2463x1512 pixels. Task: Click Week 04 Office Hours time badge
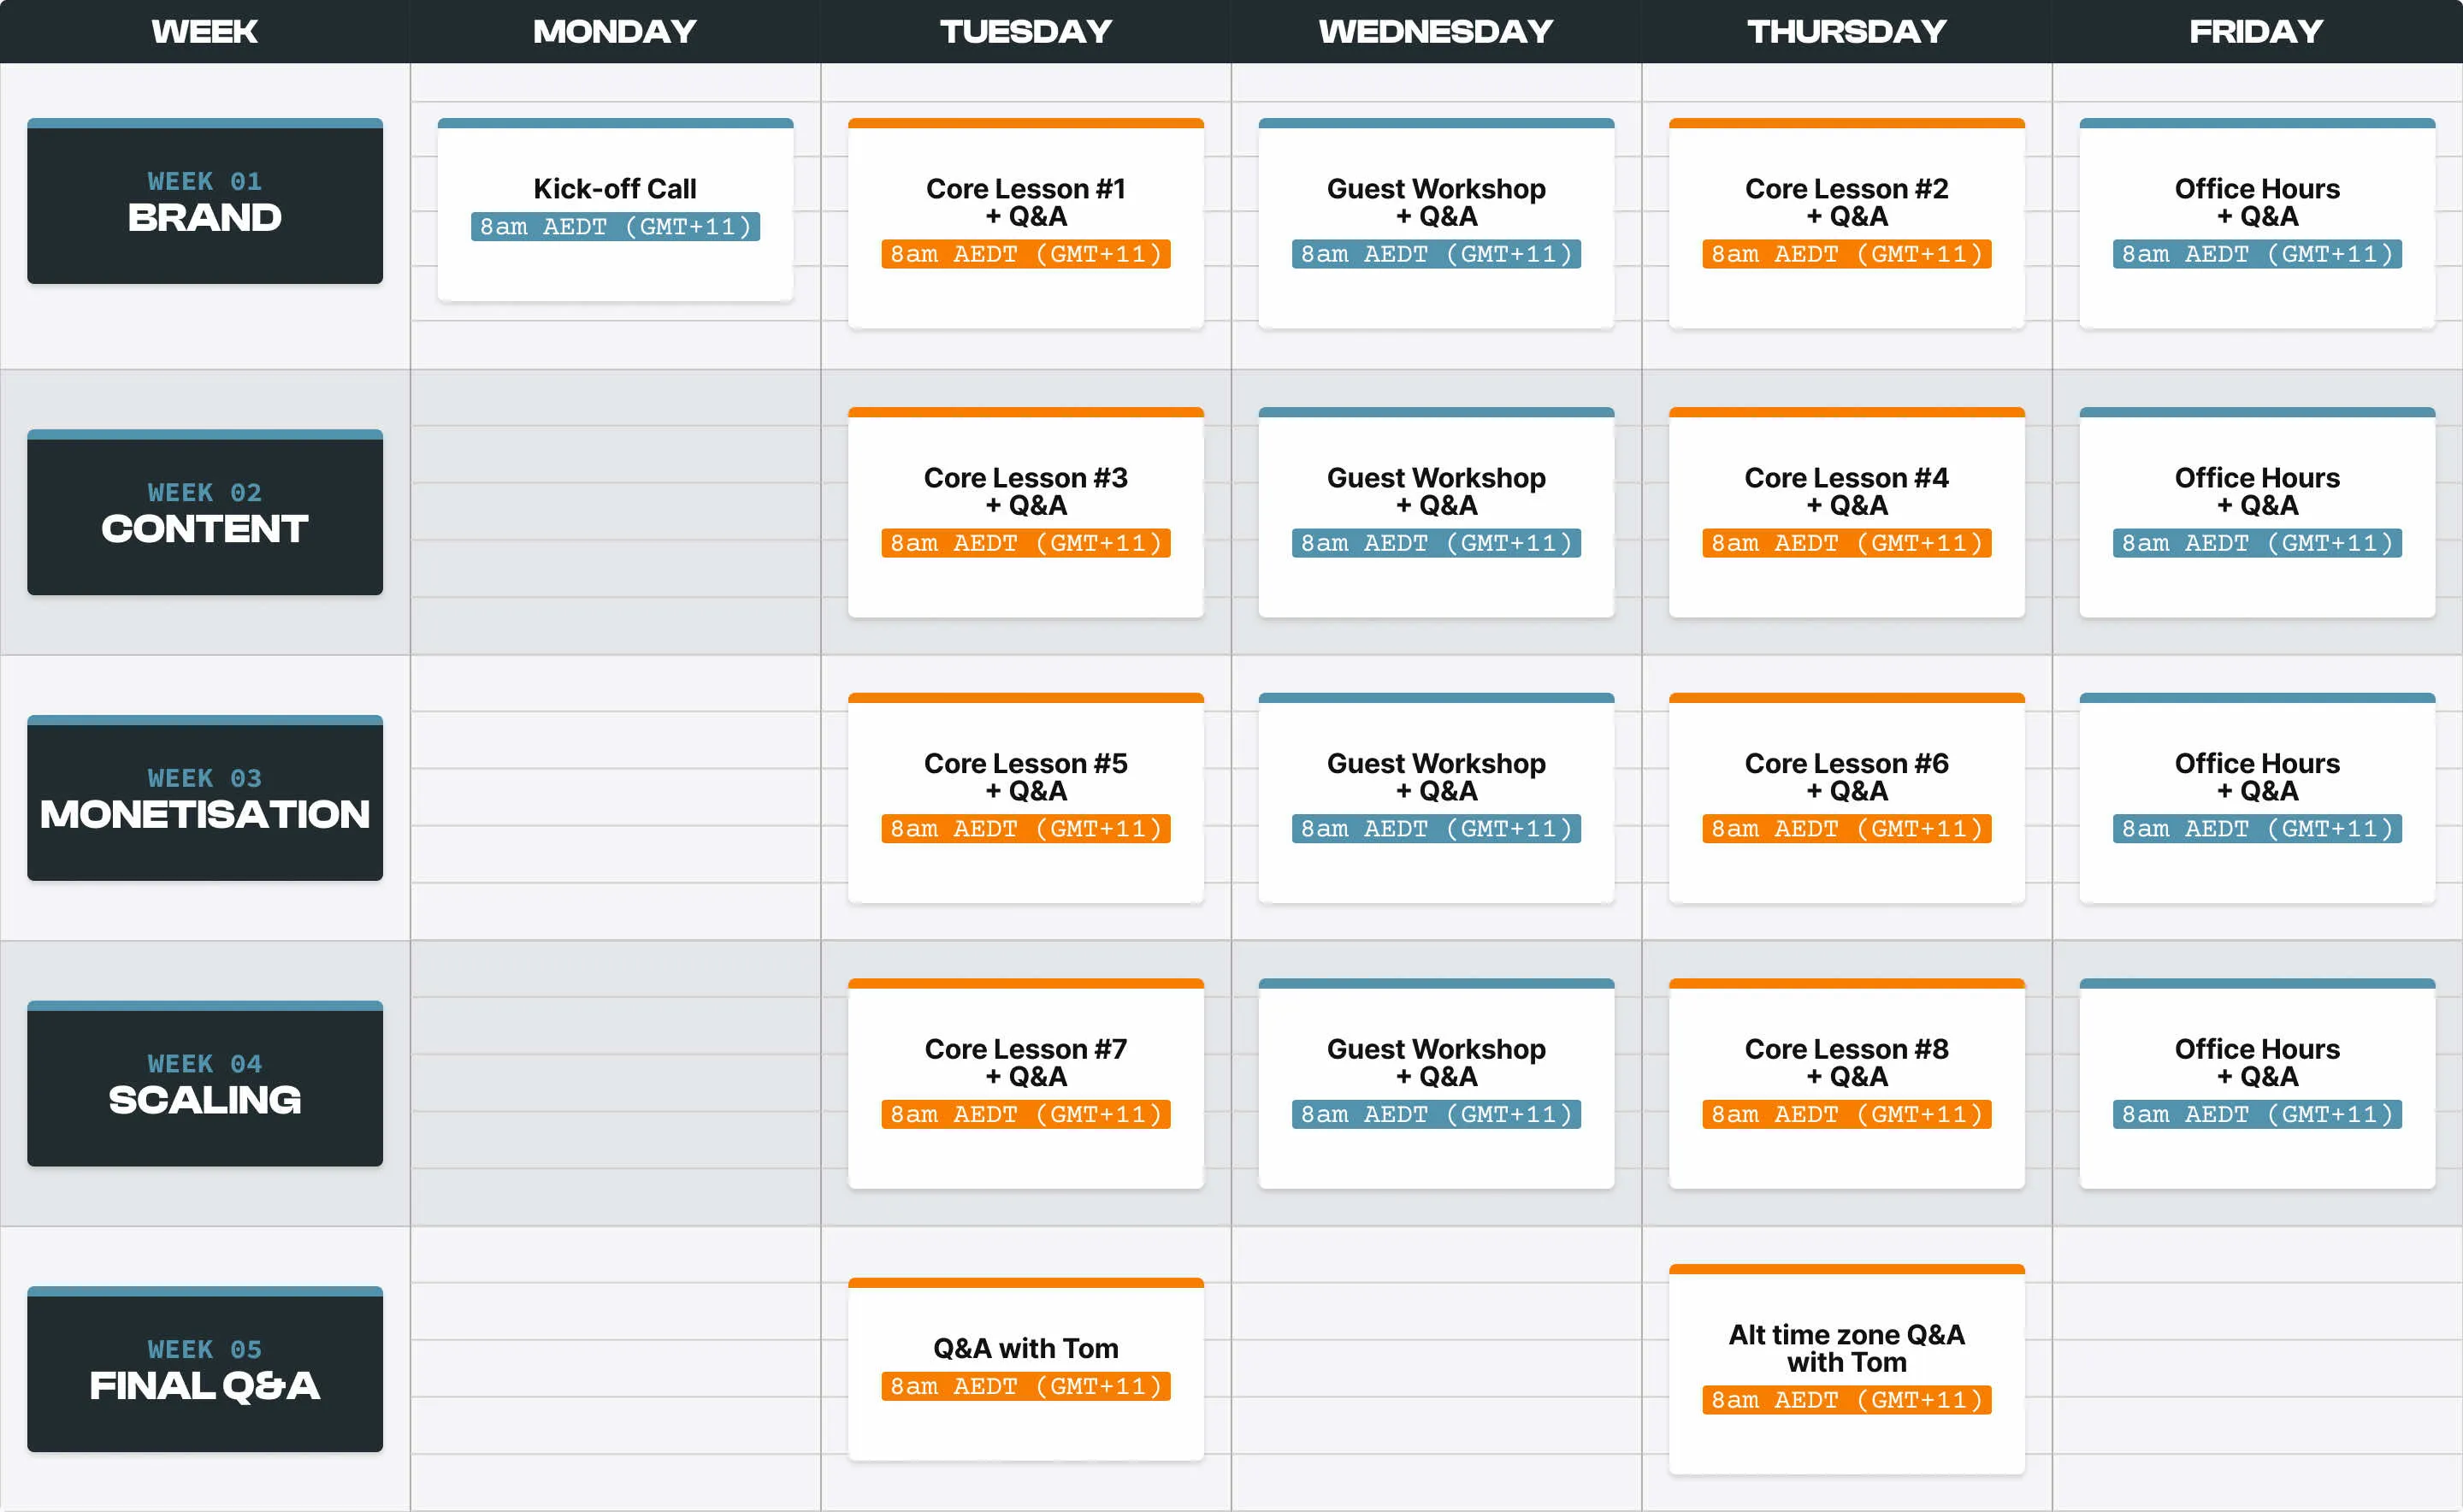tap(2256, 1114)
